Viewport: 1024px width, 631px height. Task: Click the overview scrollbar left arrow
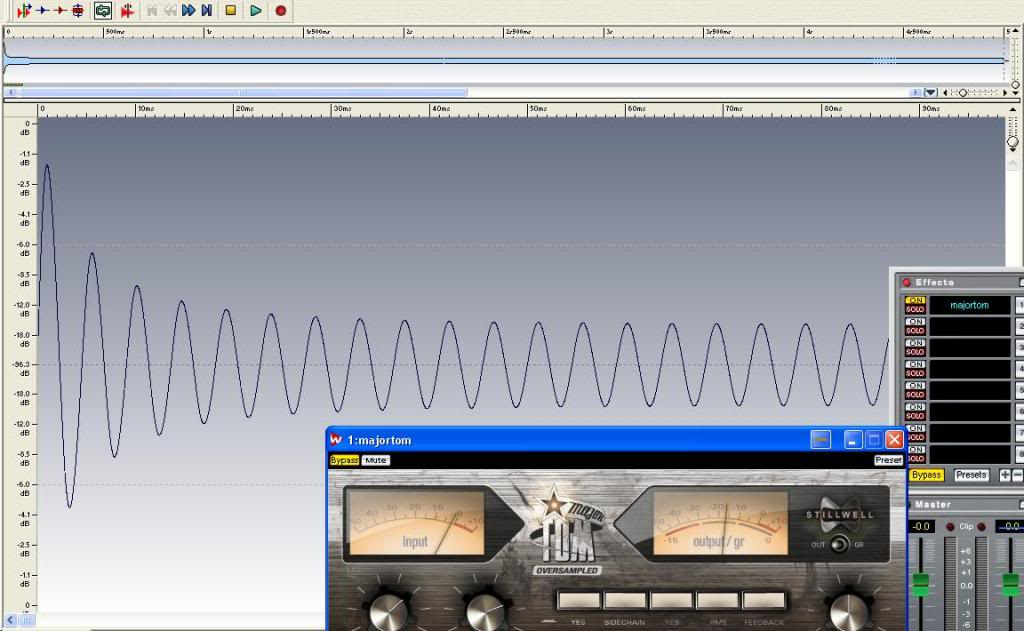[11, 93]
